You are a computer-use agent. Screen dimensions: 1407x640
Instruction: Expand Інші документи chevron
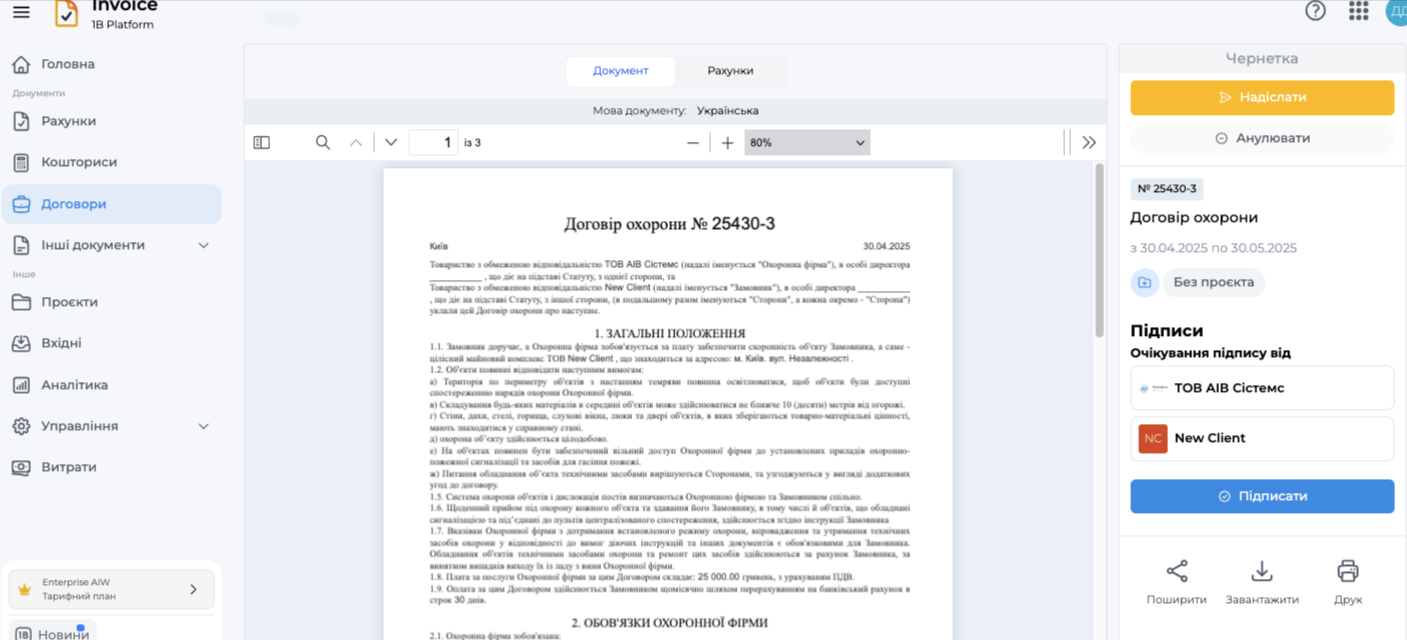(204, 245)
